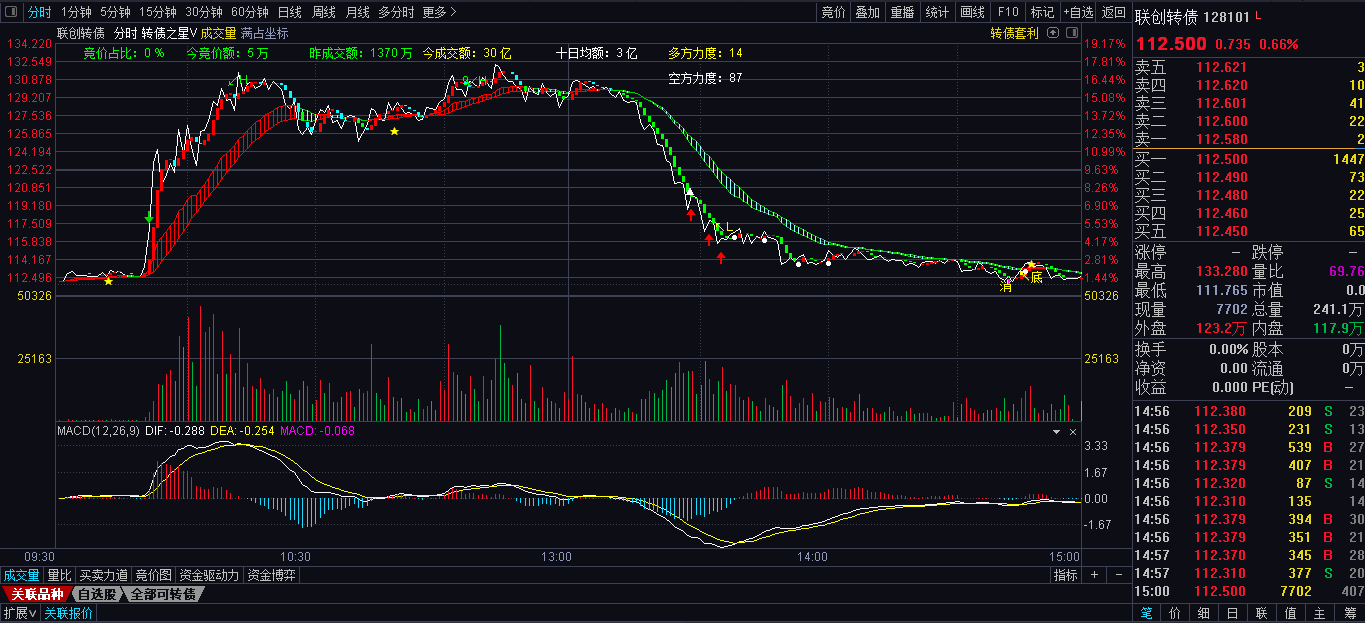The height and width of the screenshot is (623, 1365).
Task: Select the 价 price distribution tab icon
Action: point(1174,613)
